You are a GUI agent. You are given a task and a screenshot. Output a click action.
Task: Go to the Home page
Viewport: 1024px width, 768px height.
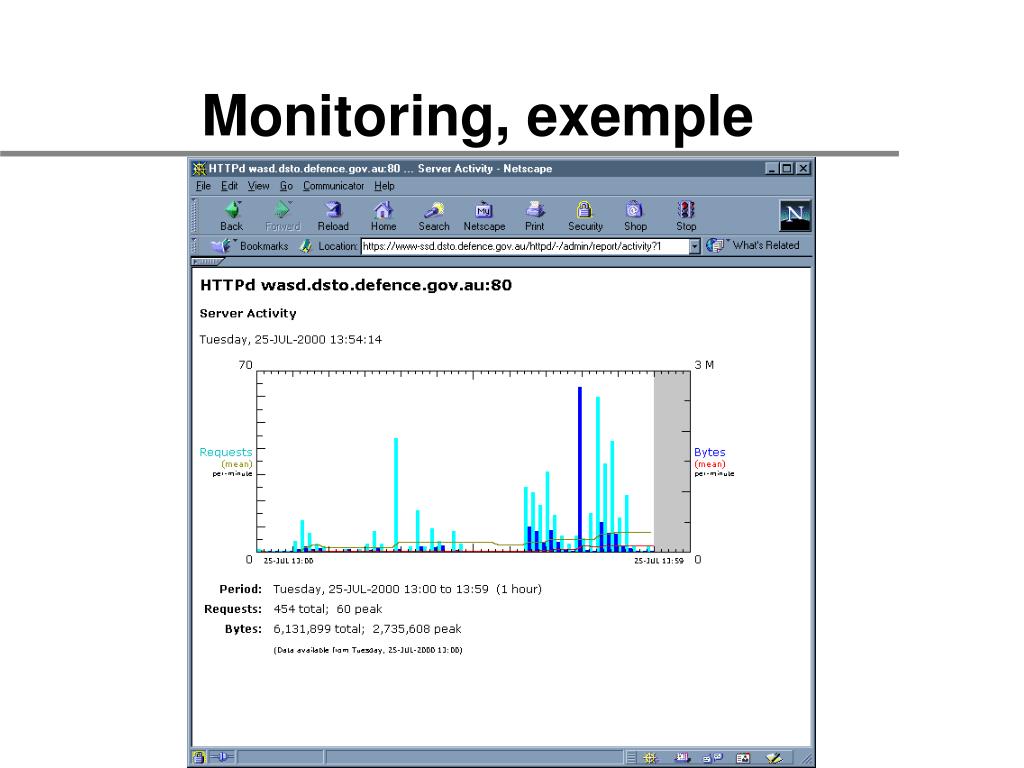click(x=383, y=216)
